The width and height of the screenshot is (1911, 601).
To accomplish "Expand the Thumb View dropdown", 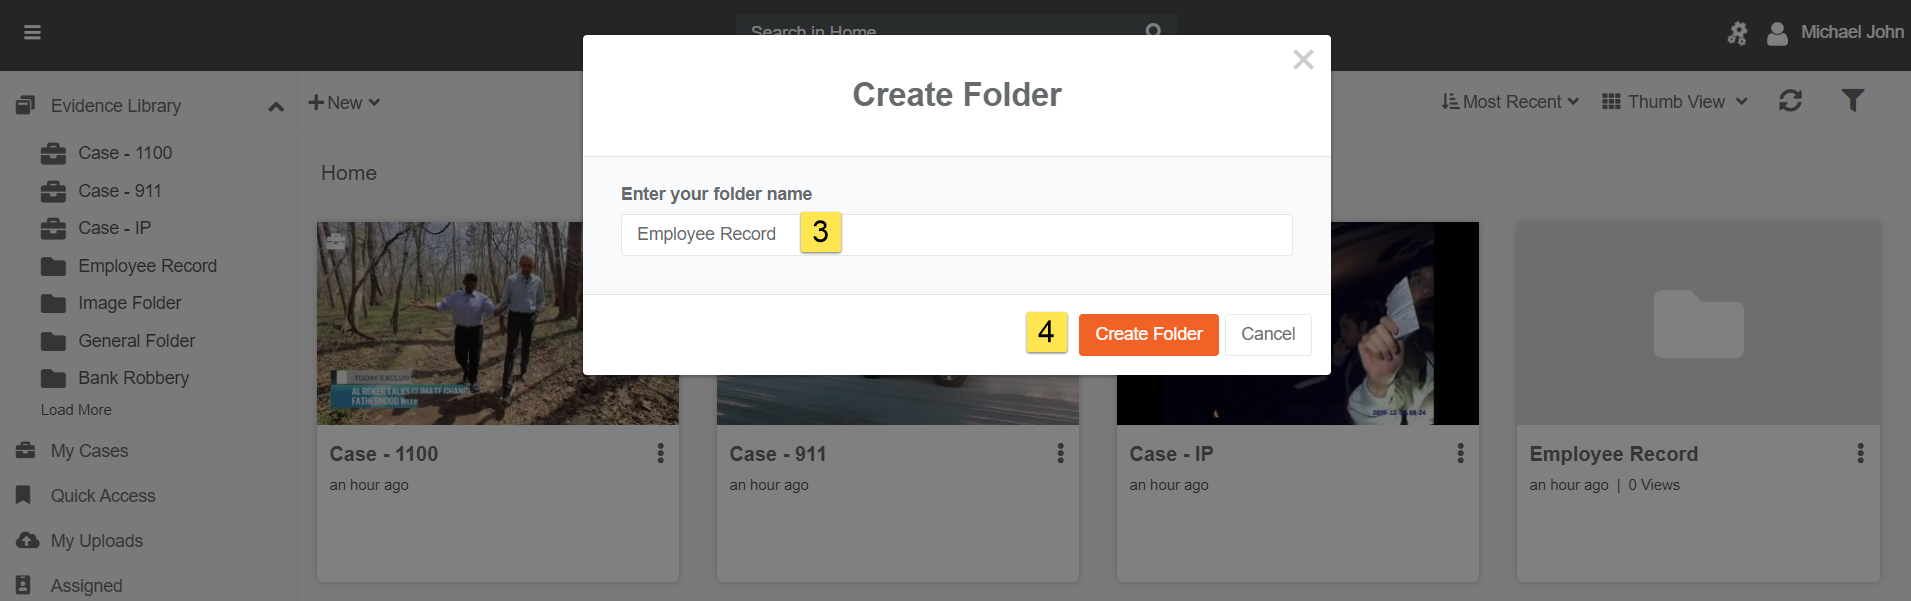I will pos(1675,102).
